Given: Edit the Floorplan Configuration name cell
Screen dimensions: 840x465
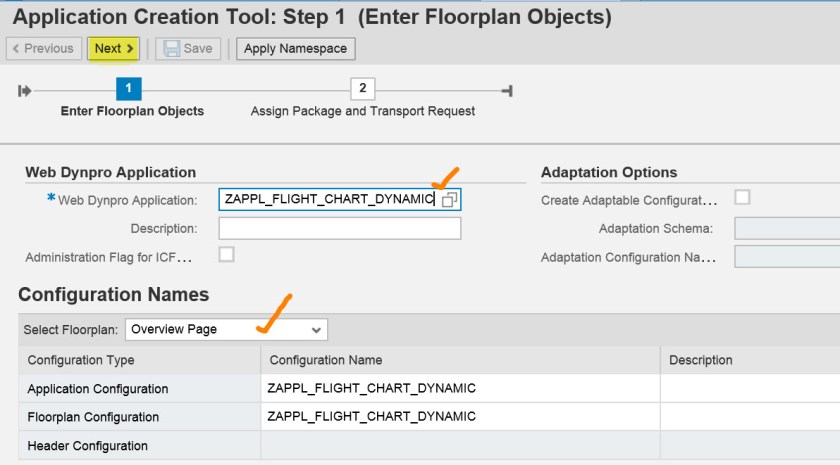Looking at the screenshot, I should (459, 417).
